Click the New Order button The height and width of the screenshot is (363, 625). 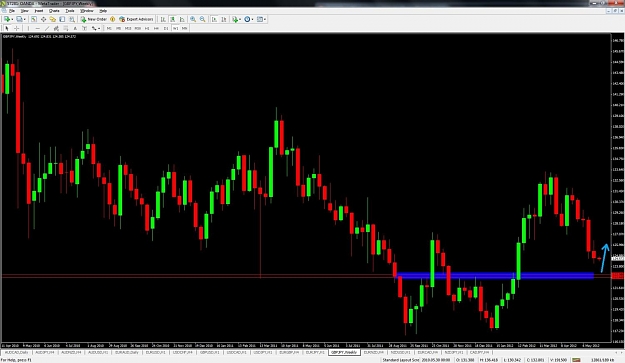pyautogui.click(x=94, y=19)
